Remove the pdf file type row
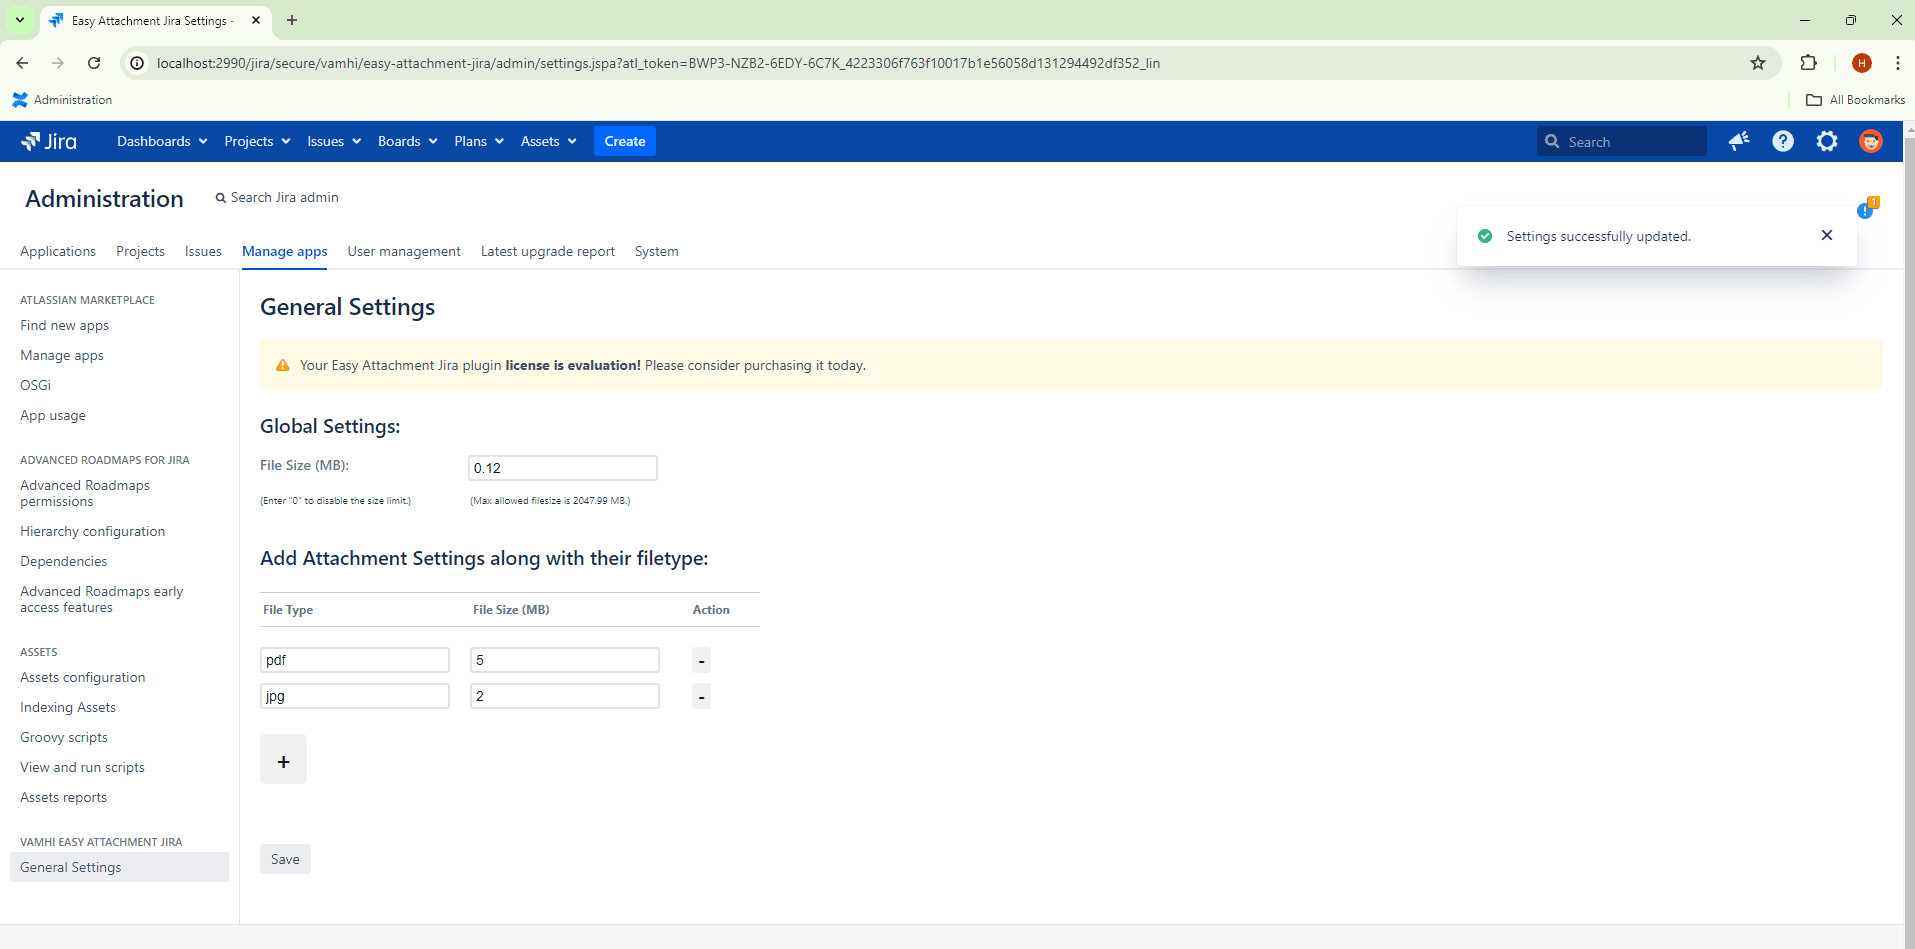The width and height of the screenshot is (1915, 949). 701,660
